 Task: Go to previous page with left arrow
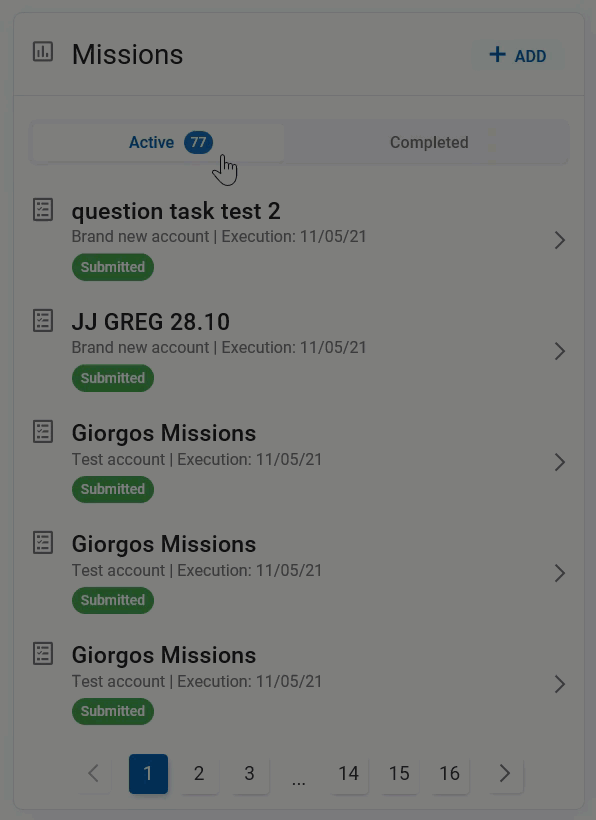tap(94, 773)
